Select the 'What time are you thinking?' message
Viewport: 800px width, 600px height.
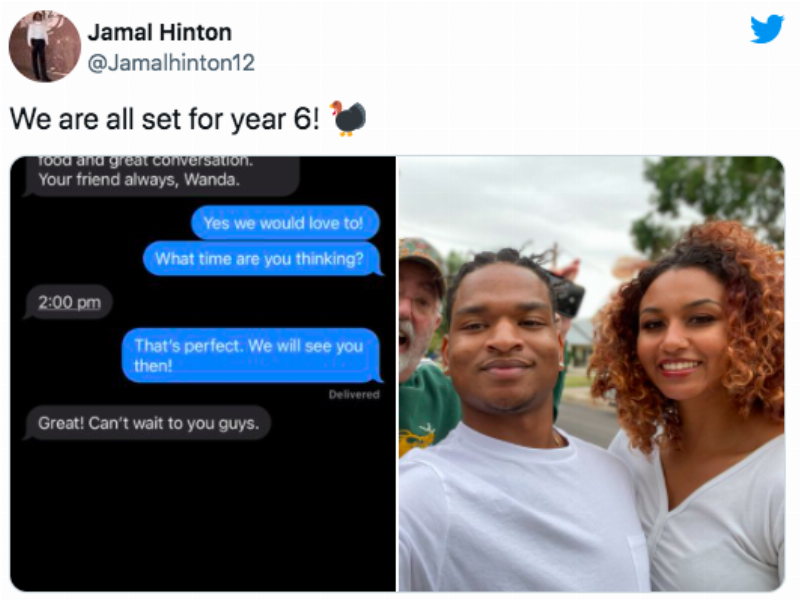point(262,259)
